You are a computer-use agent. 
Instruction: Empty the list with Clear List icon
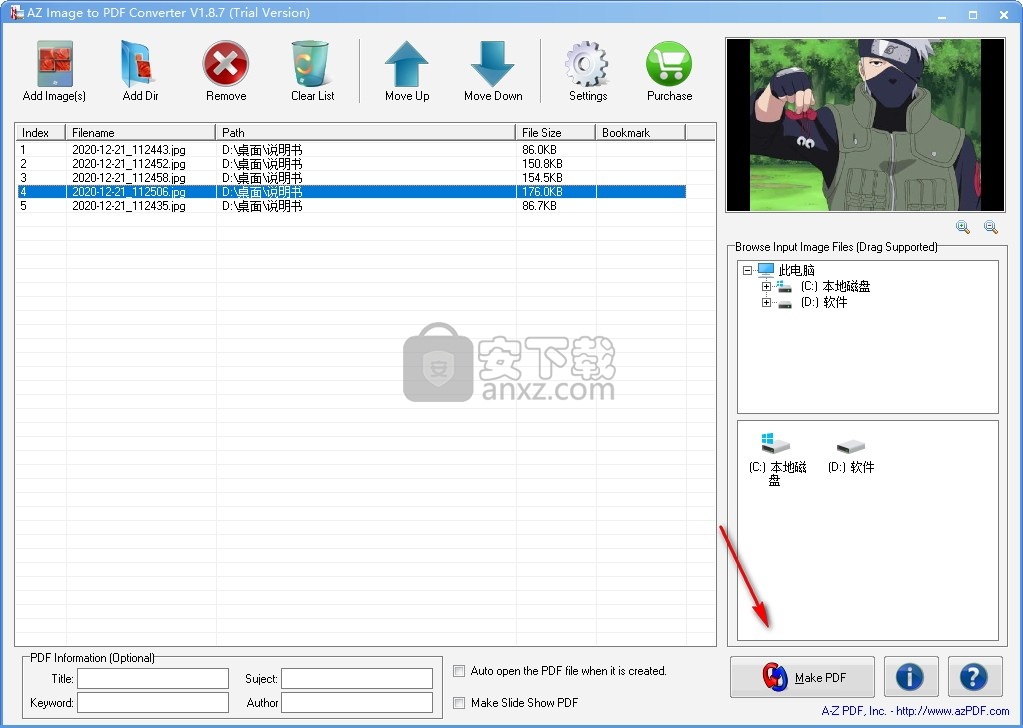311,64
